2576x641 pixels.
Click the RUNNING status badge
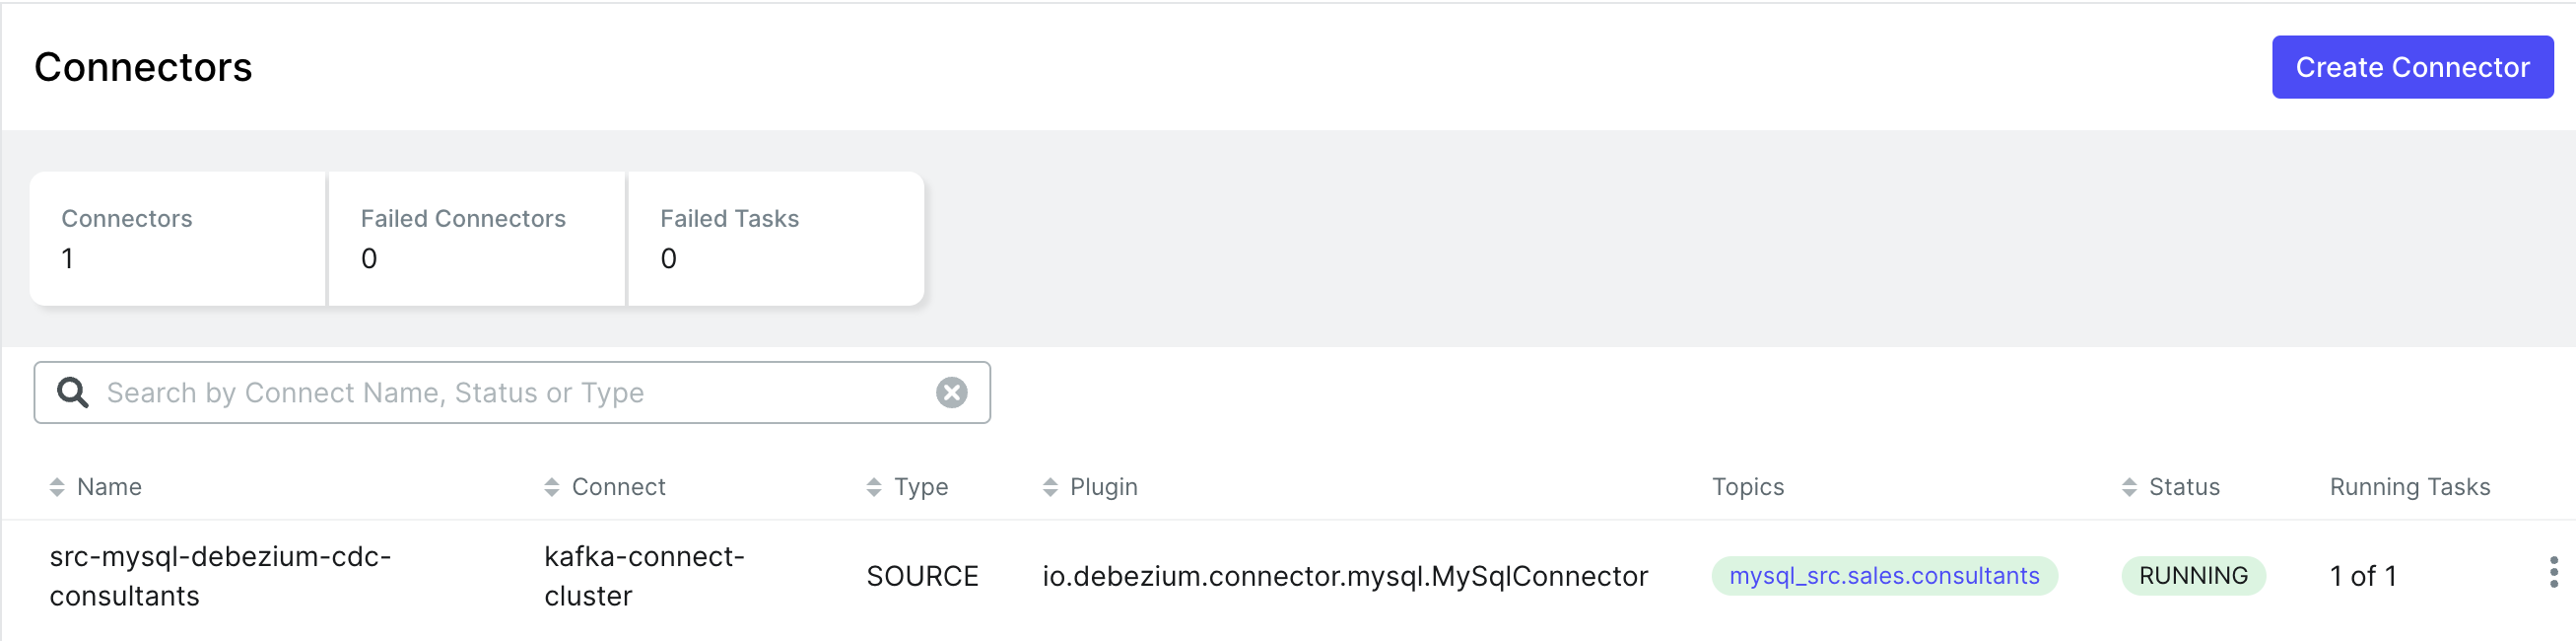tap(2193, 576)
